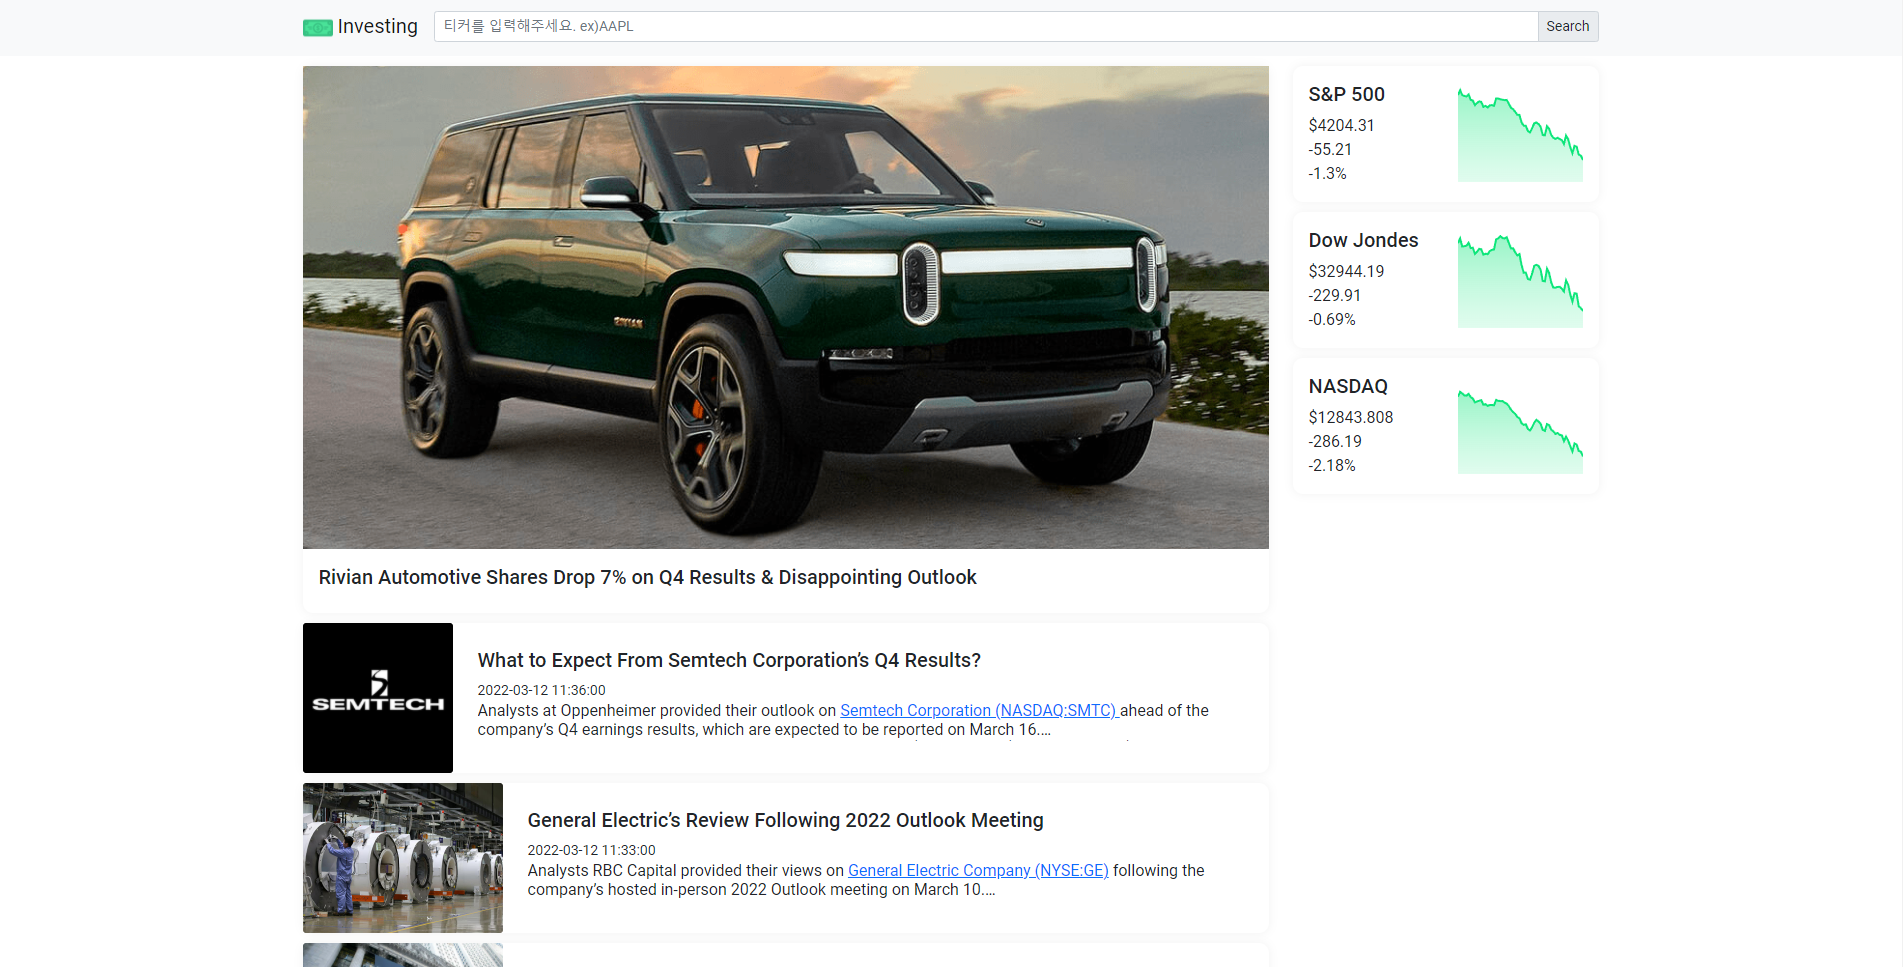This screenshot has width=1903, height=967.
Task: Click the green money logo icon
Action: (x=318, y=28)
